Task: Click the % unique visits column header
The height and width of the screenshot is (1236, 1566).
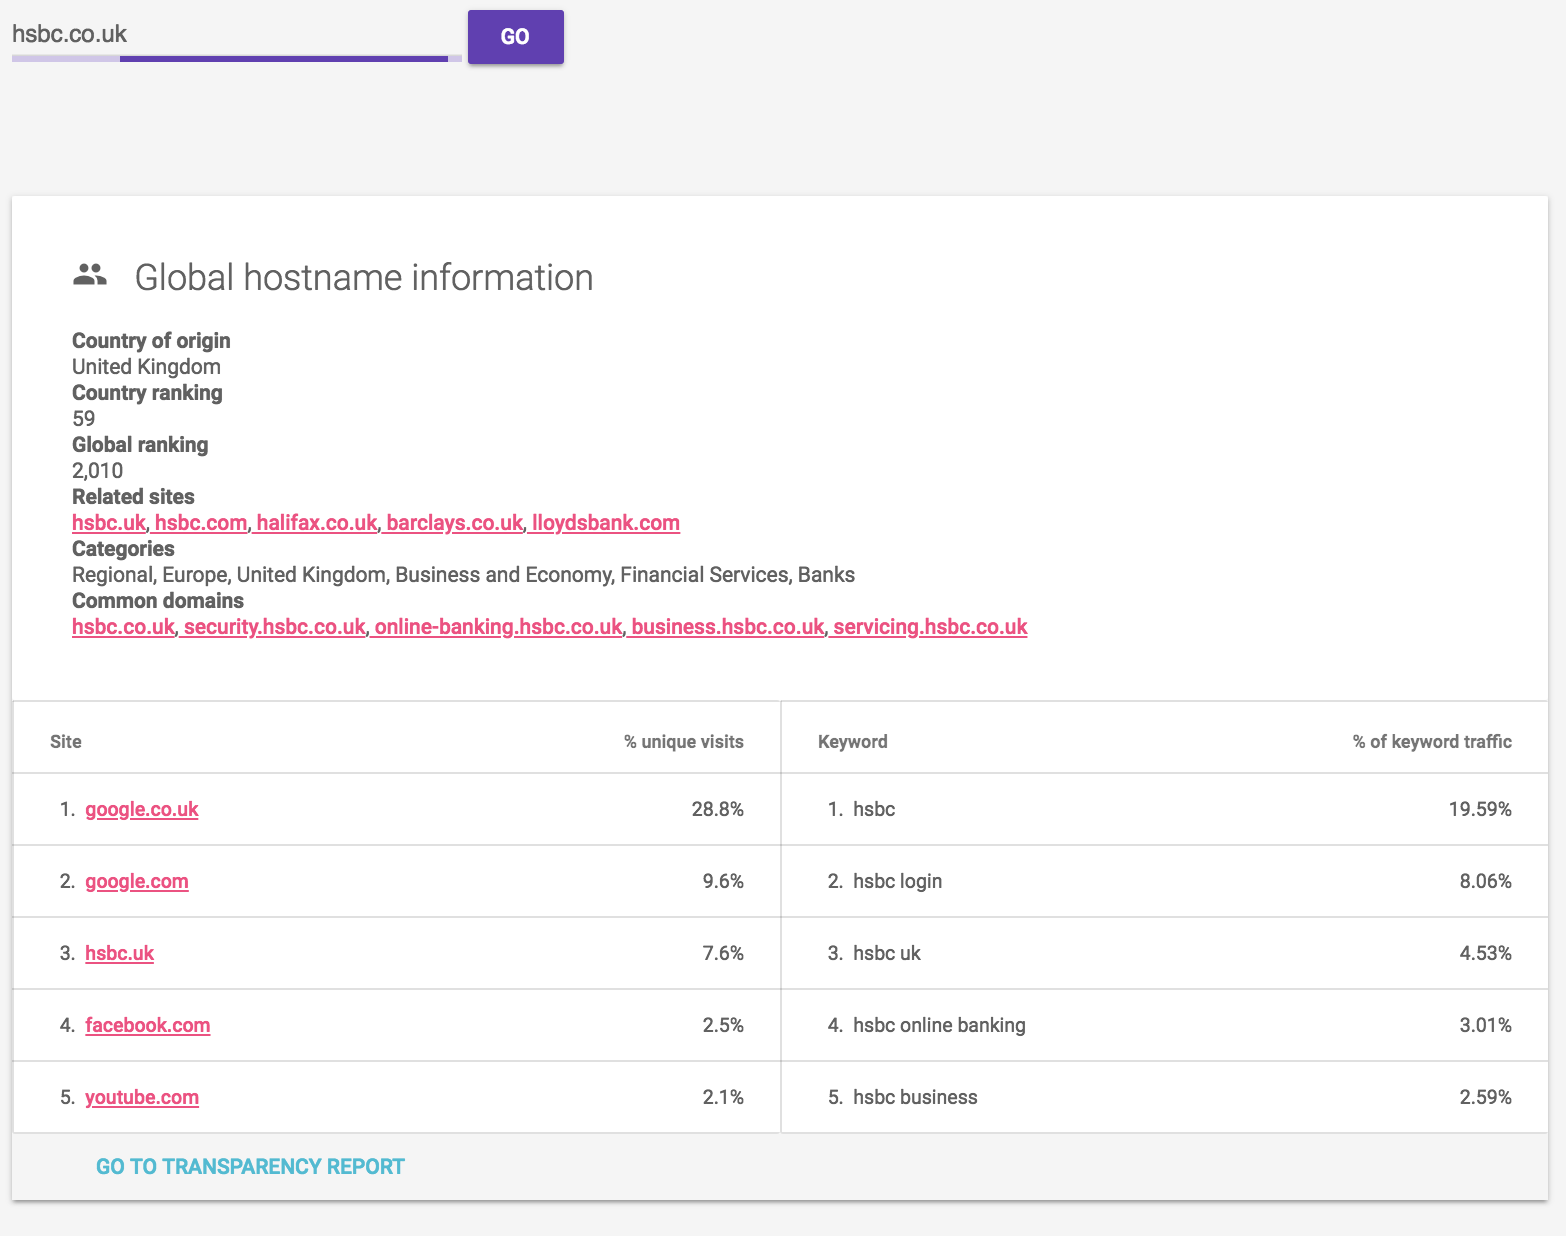Action: (684, 741)
